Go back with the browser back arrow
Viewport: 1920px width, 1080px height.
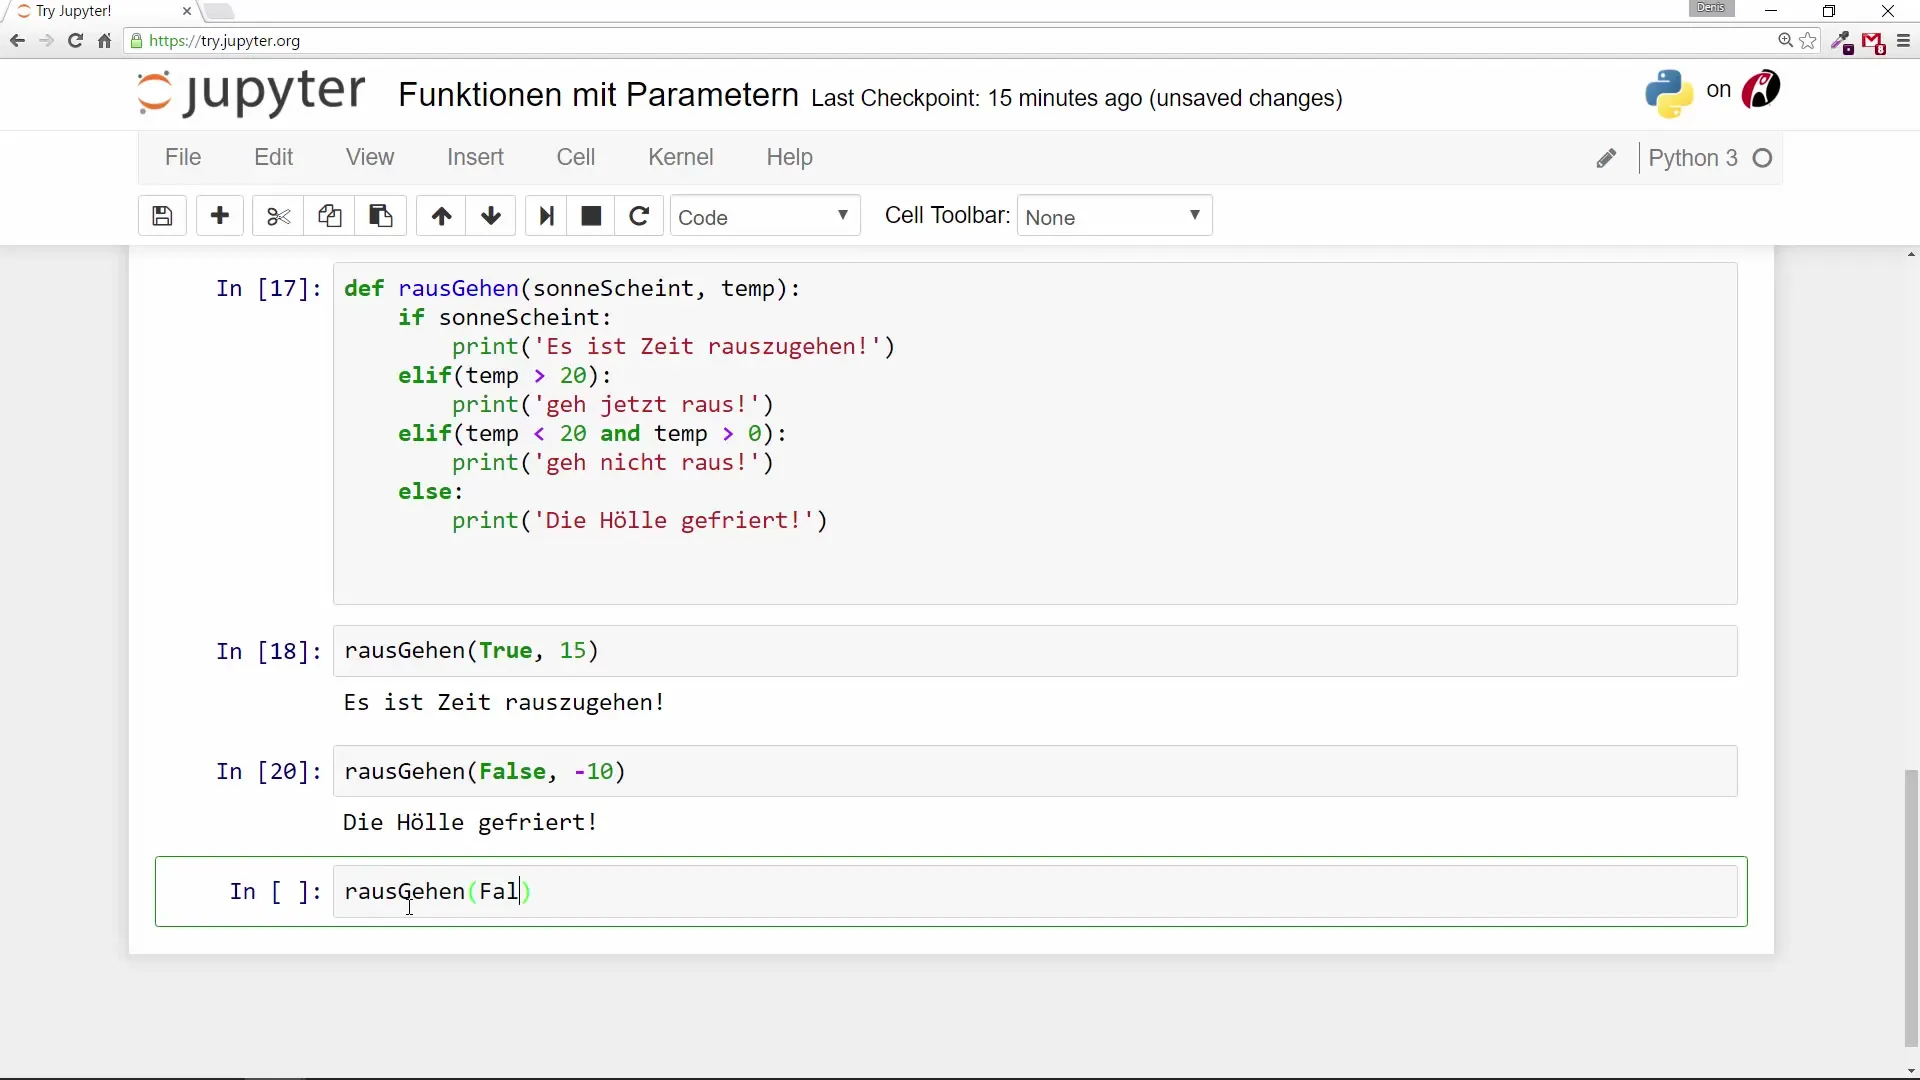[17, 41]
